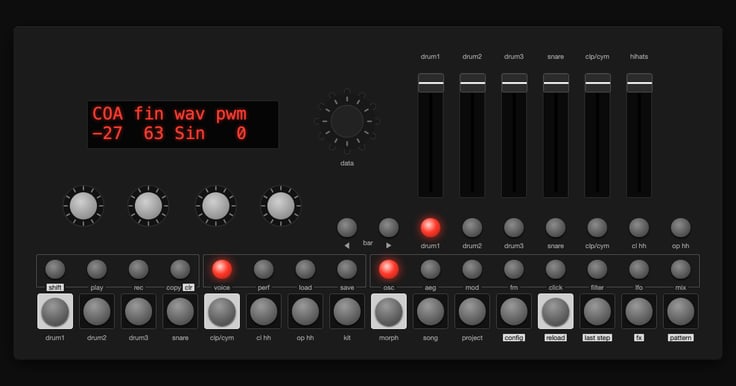Click the shift button
This screenshot has height=386, width=736.
[x=55, y=270]
